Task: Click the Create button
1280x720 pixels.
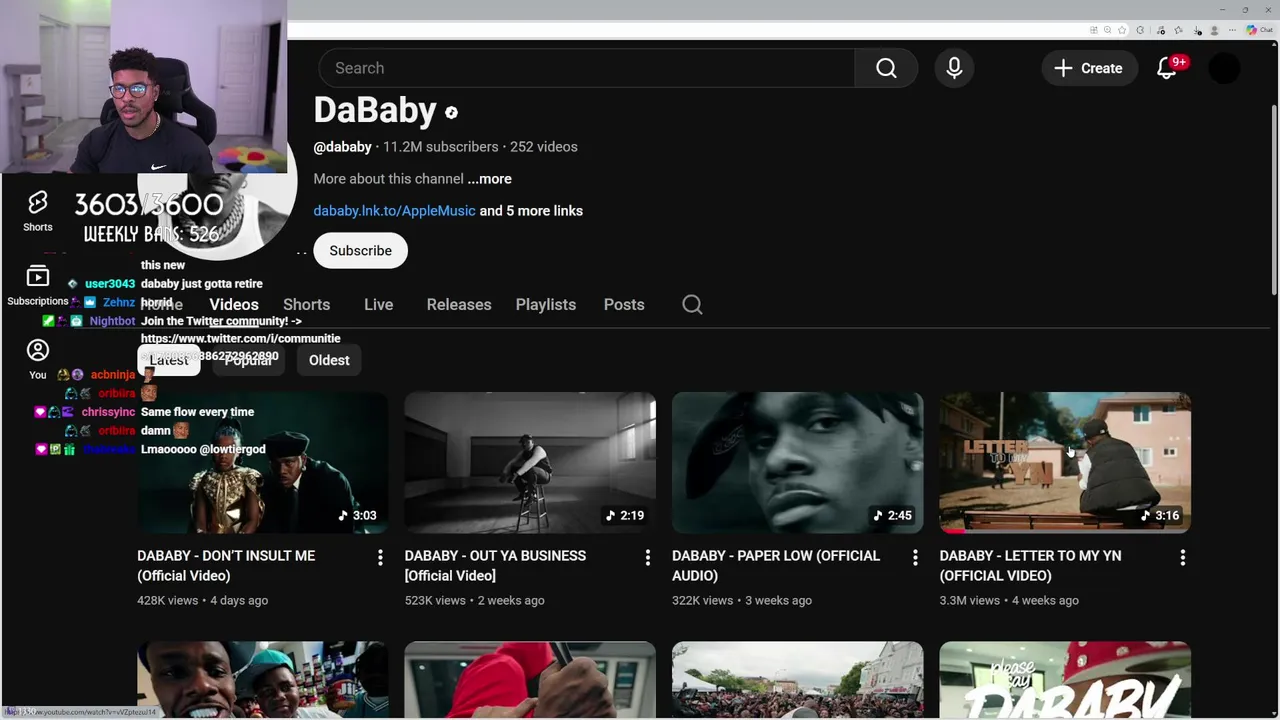Action: [x=1089, y=68]
